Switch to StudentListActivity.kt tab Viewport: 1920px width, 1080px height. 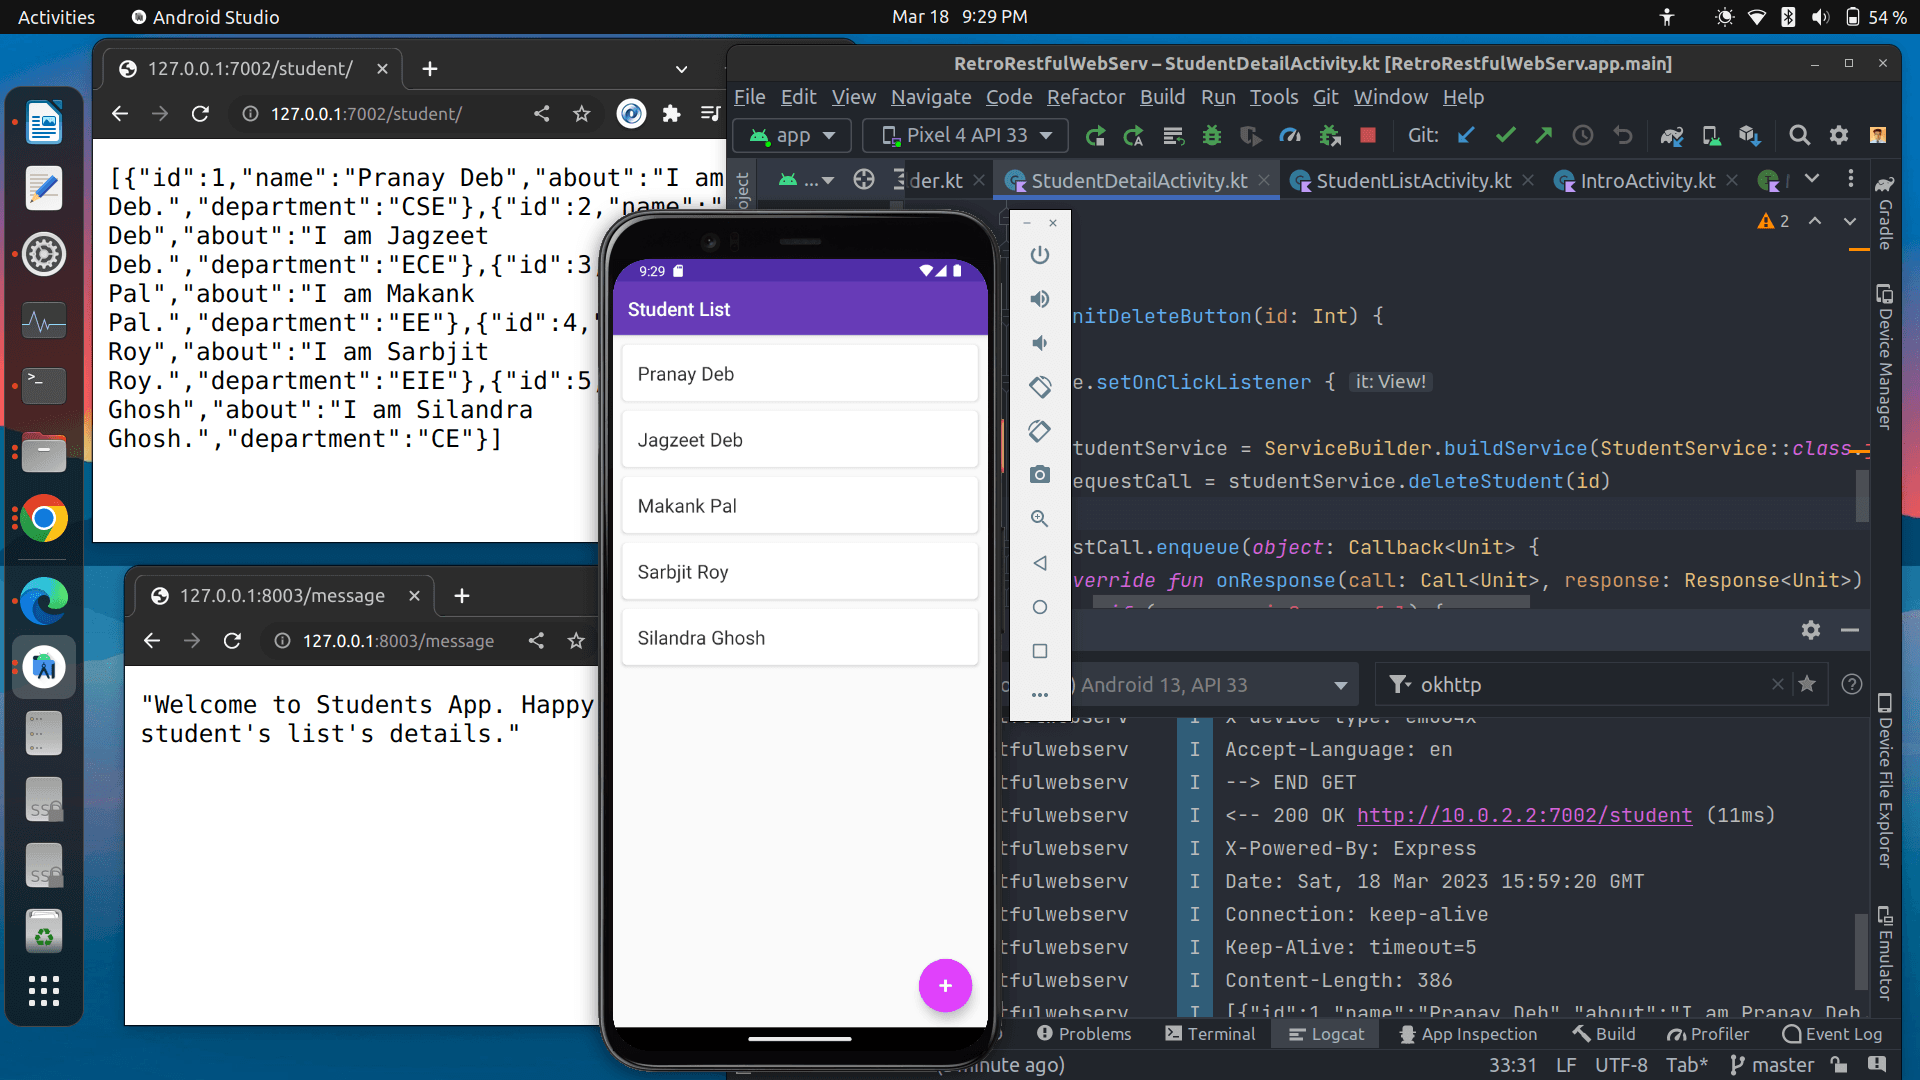(x=1412, y=181)
